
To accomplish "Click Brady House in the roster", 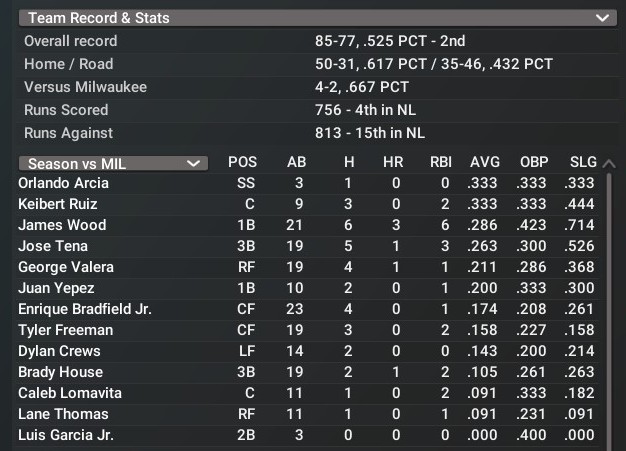I will (60, 372).
